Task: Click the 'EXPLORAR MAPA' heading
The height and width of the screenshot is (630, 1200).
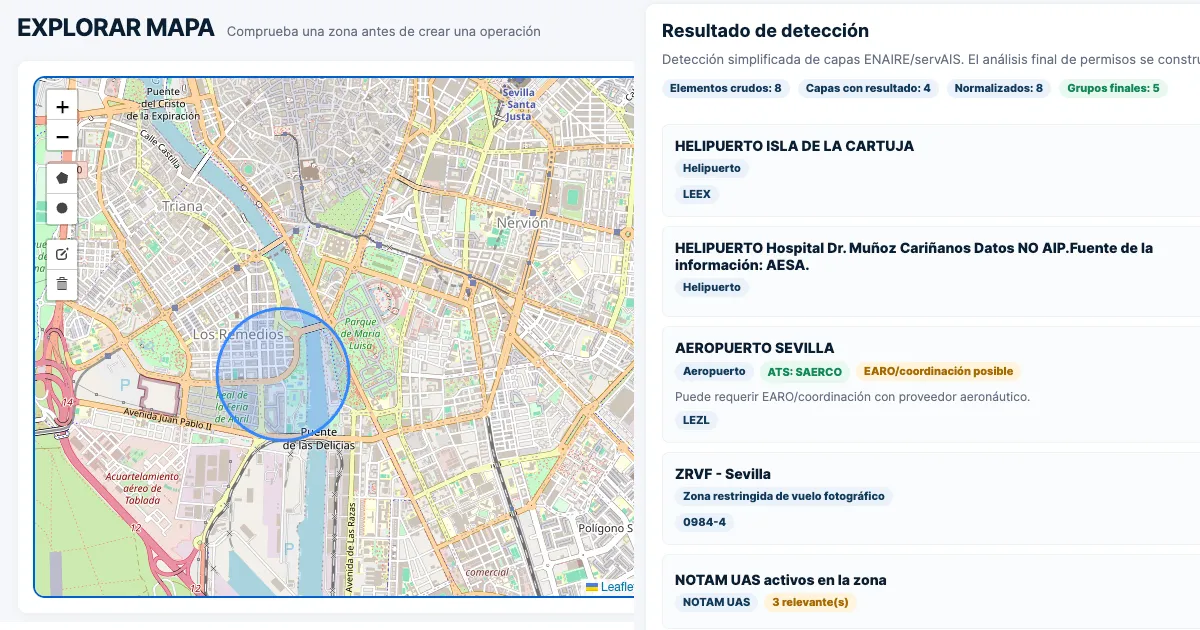Action: [x=116, y=28]
